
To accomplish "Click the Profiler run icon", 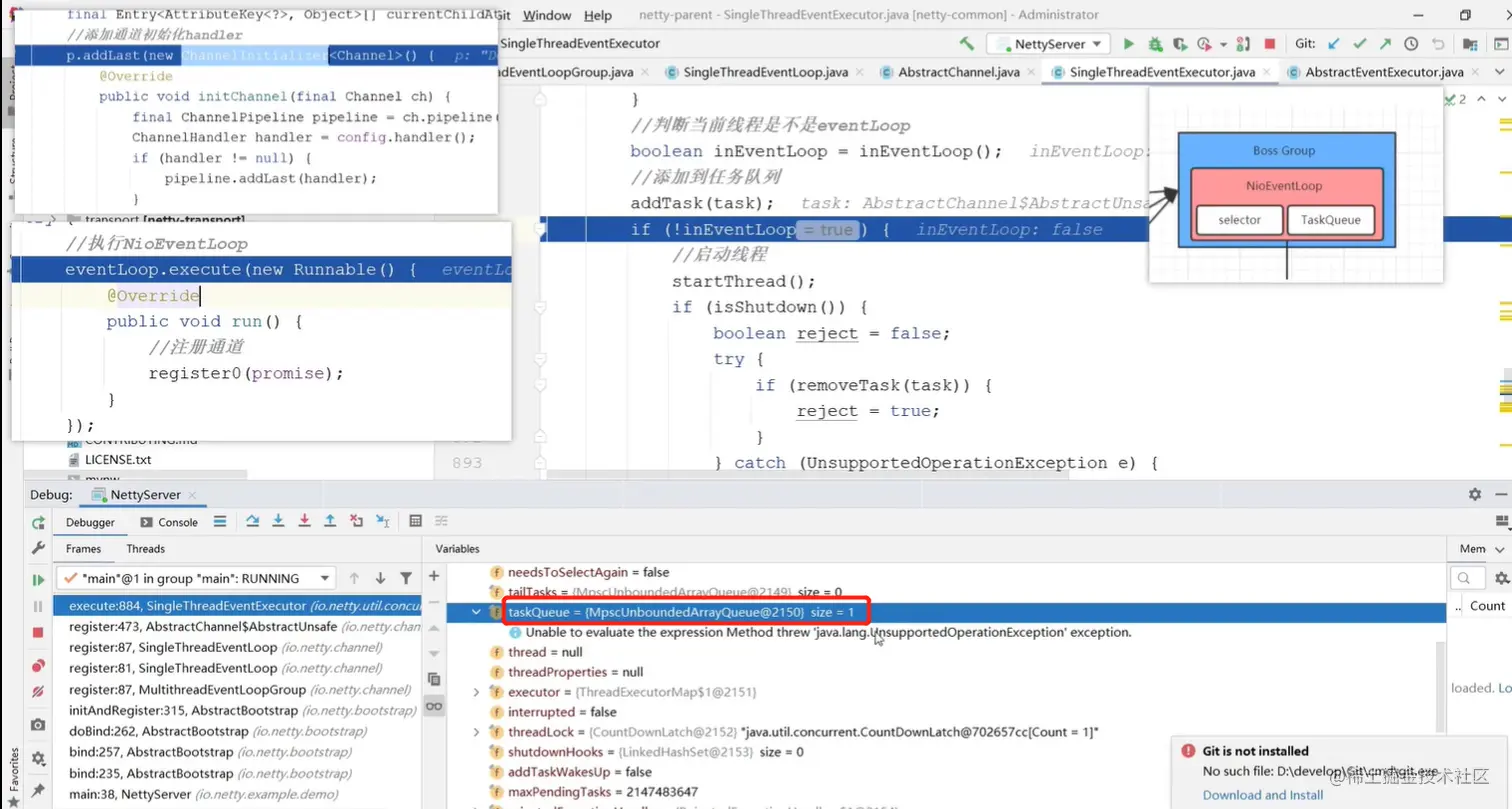I will pyautogui.click(x=1204, y=44).
